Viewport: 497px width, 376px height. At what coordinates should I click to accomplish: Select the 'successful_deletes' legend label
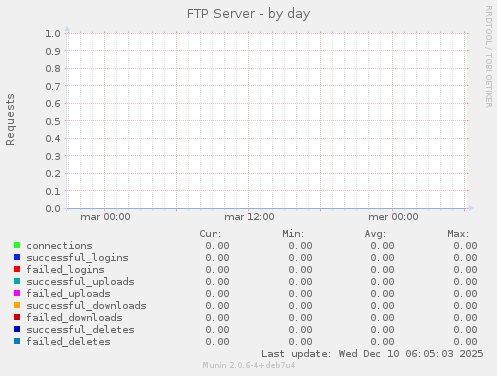[x=80, y=330]
